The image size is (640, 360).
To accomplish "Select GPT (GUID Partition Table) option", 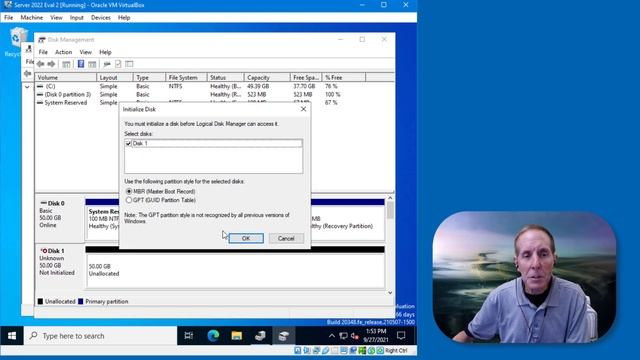I will tap(129, 200).
